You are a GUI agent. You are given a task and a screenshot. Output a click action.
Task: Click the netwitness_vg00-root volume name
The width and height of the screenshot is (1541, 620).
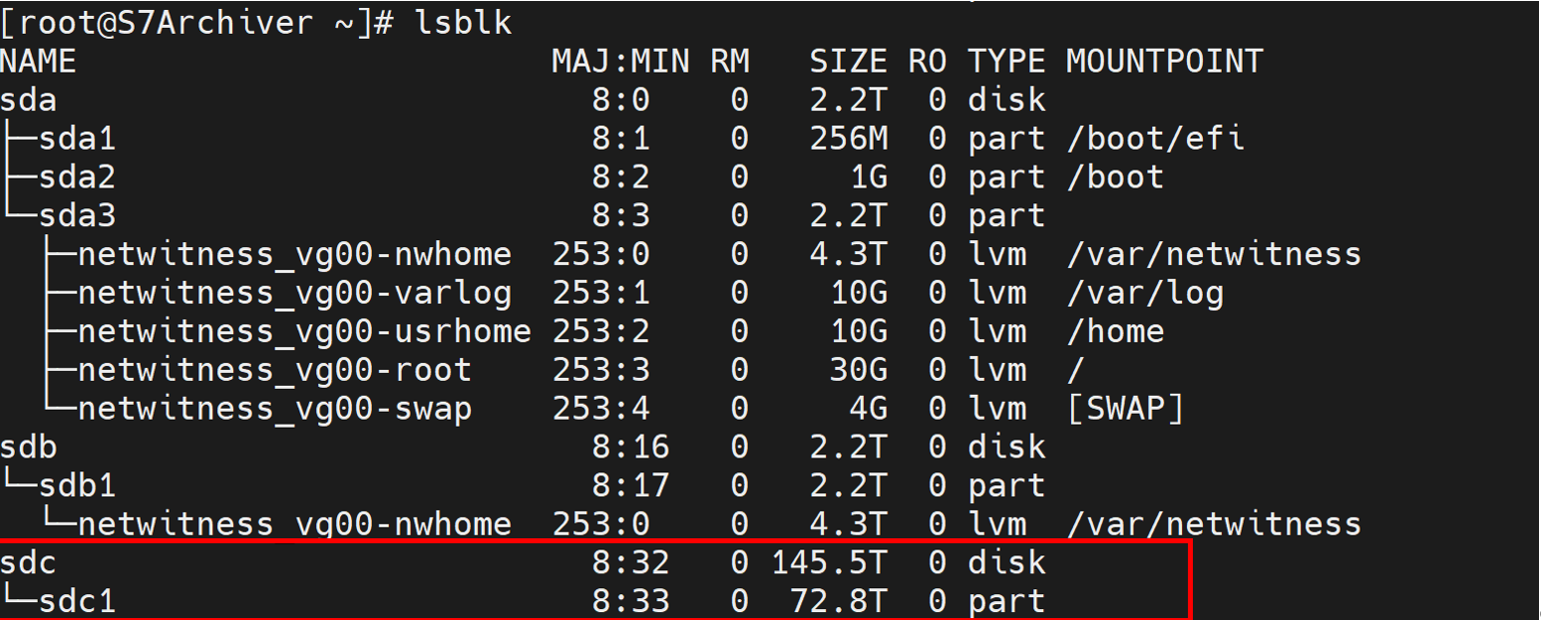coord(274,370)
